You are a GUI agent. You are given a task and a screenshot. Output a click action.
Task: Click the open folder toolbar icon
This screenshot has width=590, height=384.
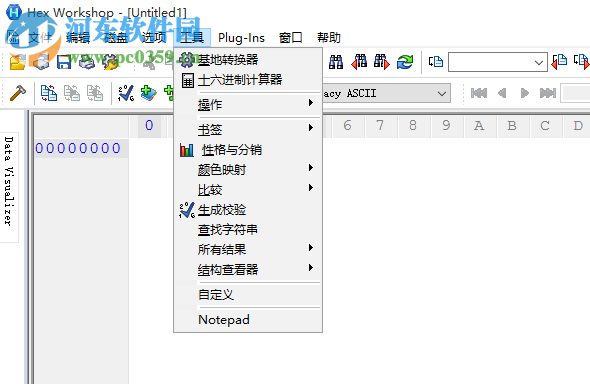[17, 62]
